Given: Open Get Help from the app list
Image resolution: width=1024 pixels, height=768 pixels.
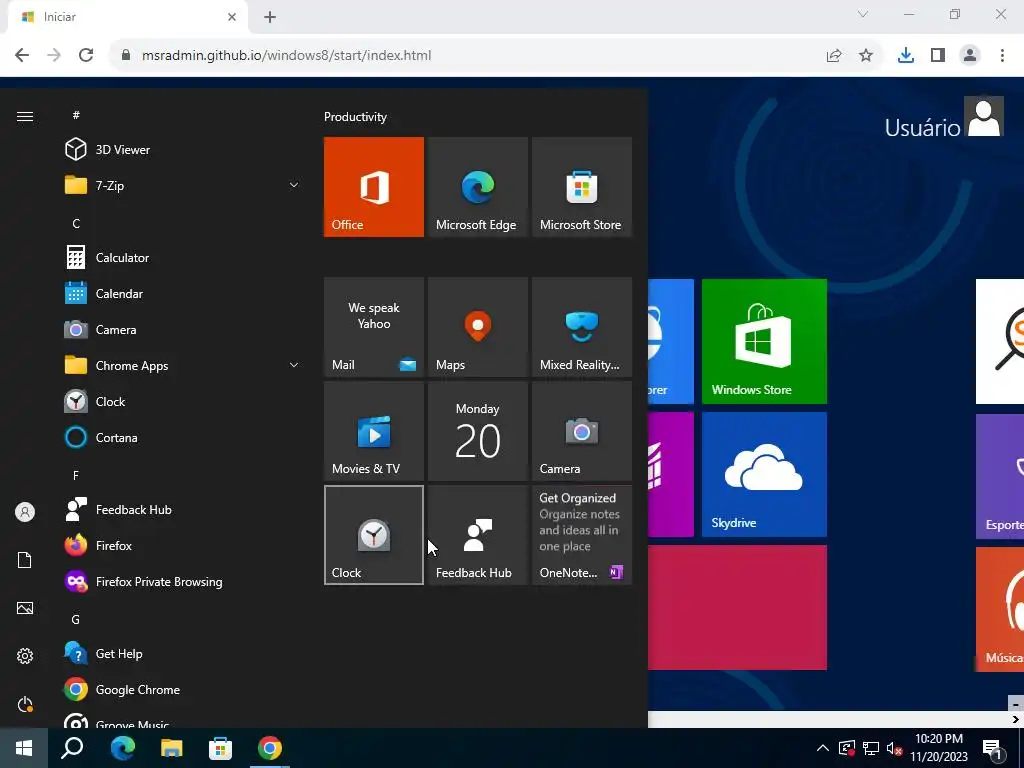Looking at the screenshot, I should click(x=103, y=654).
